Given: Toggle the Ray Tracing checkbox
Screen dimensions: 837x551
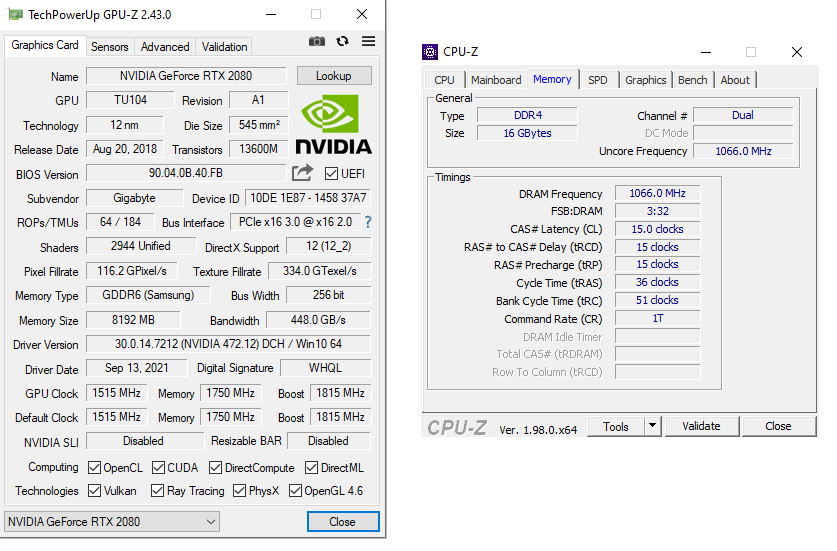Looking at the screenshot, I should 157,490.
